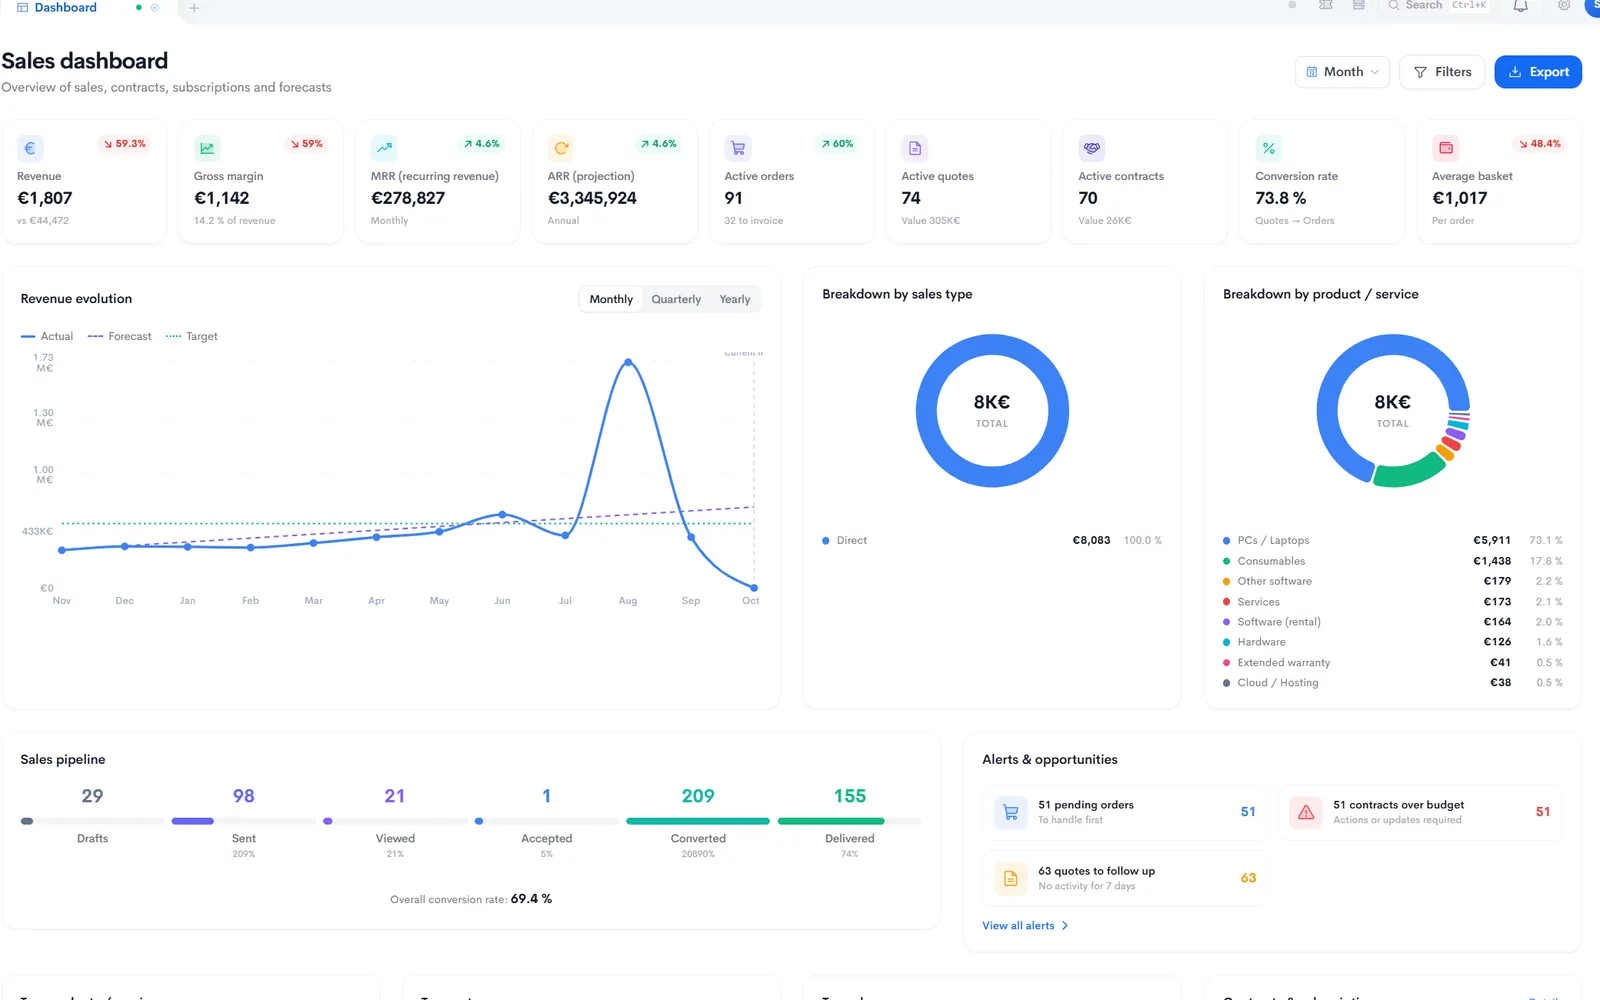Open View all alerts link
This screenshot has width=1600, height=1000.
(1025, 926)
